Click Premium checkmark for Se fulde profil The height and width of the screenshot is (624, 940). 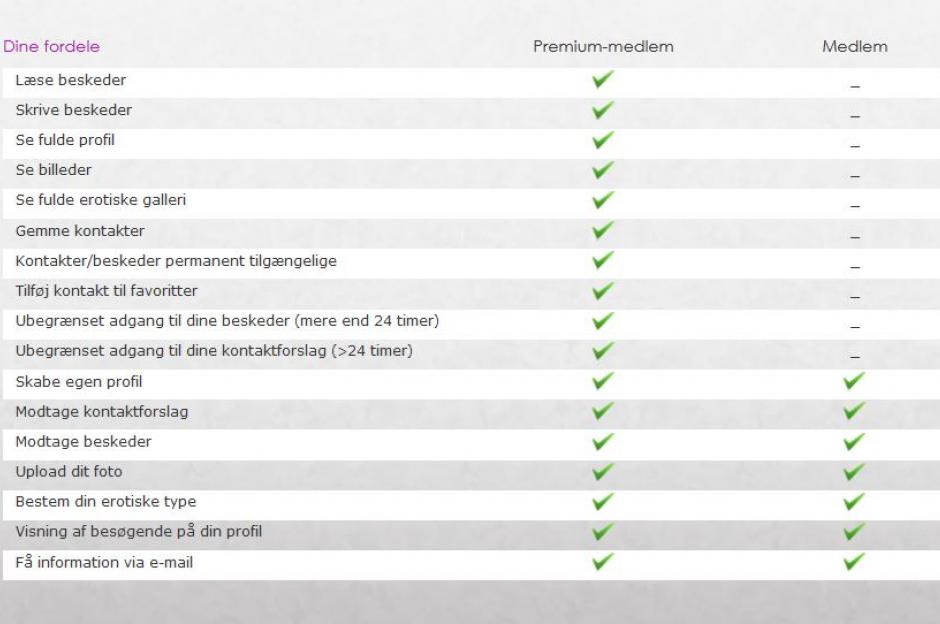602,140
